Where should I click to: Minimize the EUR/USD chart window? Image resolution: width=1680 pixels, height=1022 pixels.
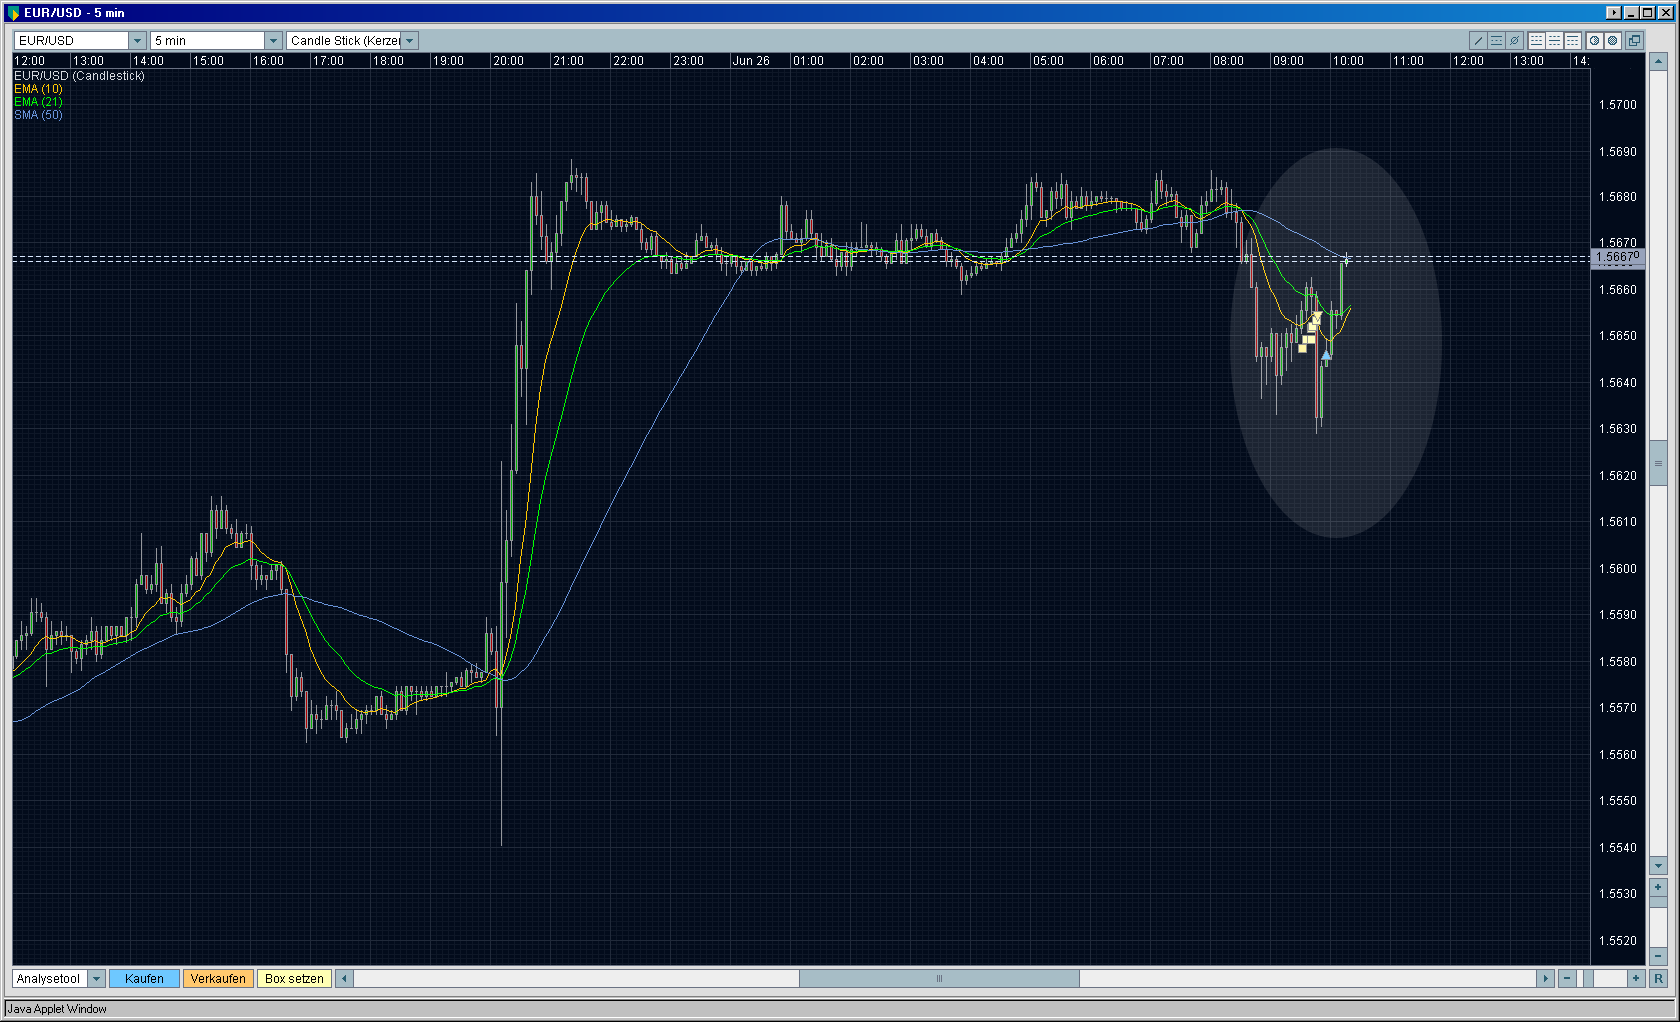[1631, 13]
